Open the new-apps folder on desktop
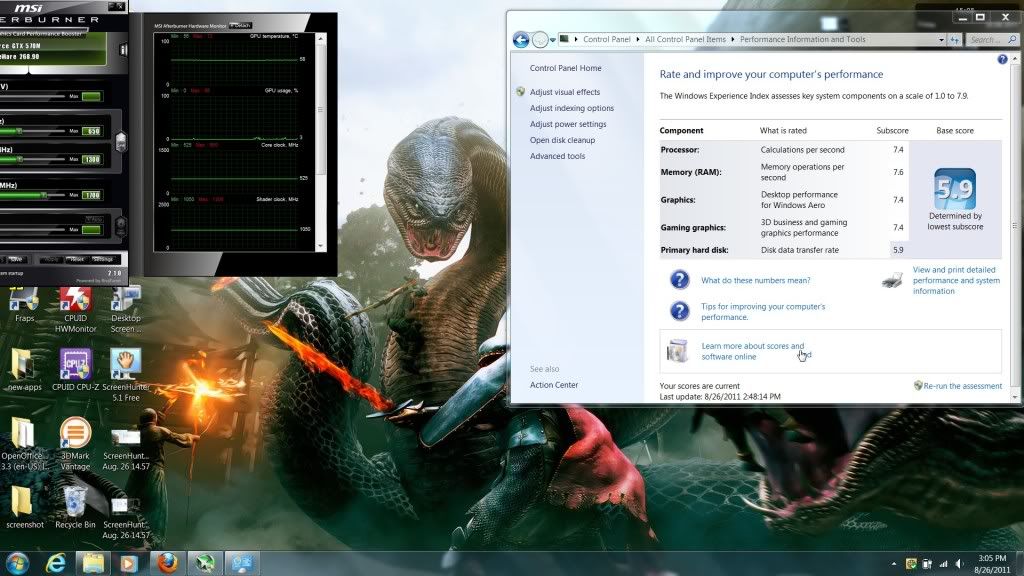 (x=24, y=370)
